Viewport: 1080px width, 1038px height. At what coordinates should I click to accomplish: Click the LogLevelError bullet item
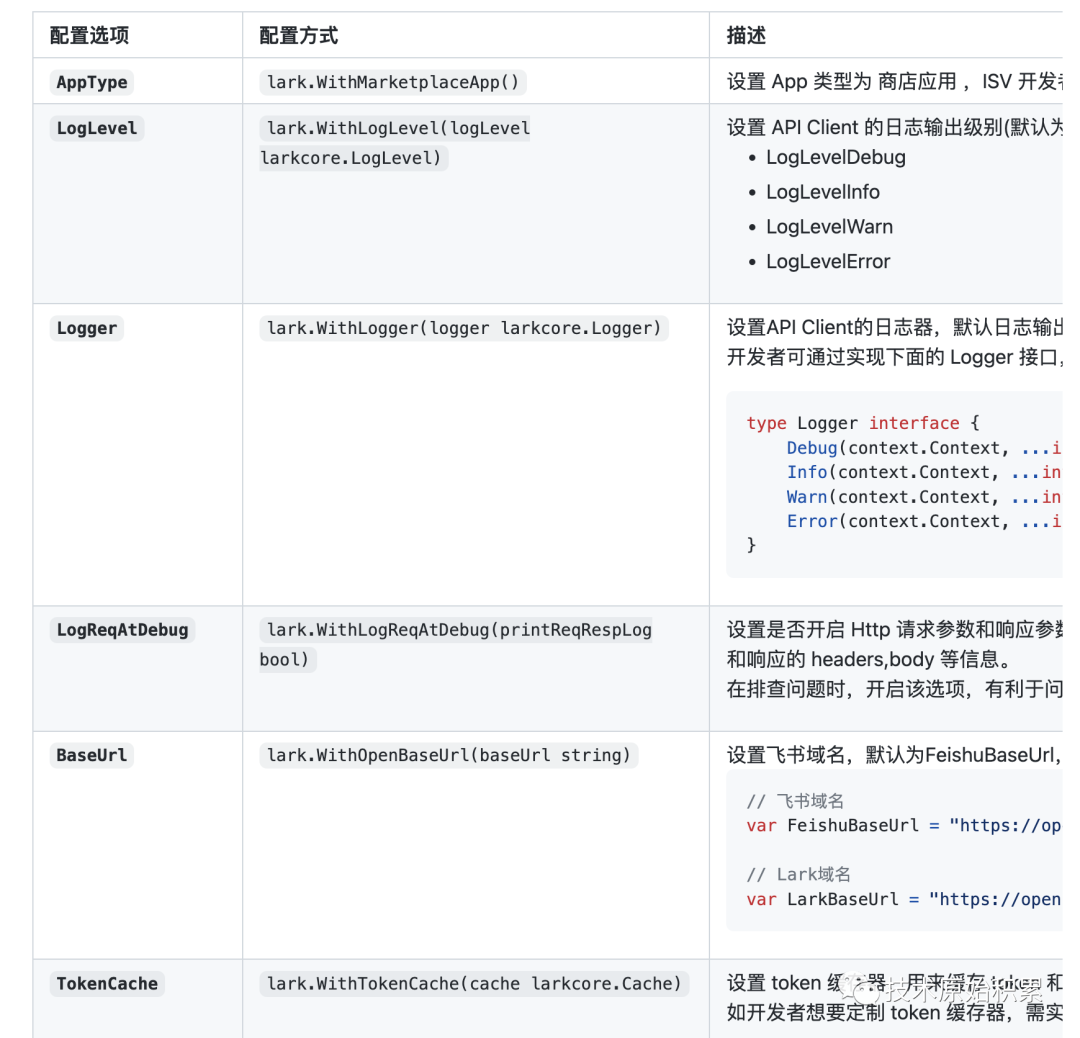coord(828,262)
